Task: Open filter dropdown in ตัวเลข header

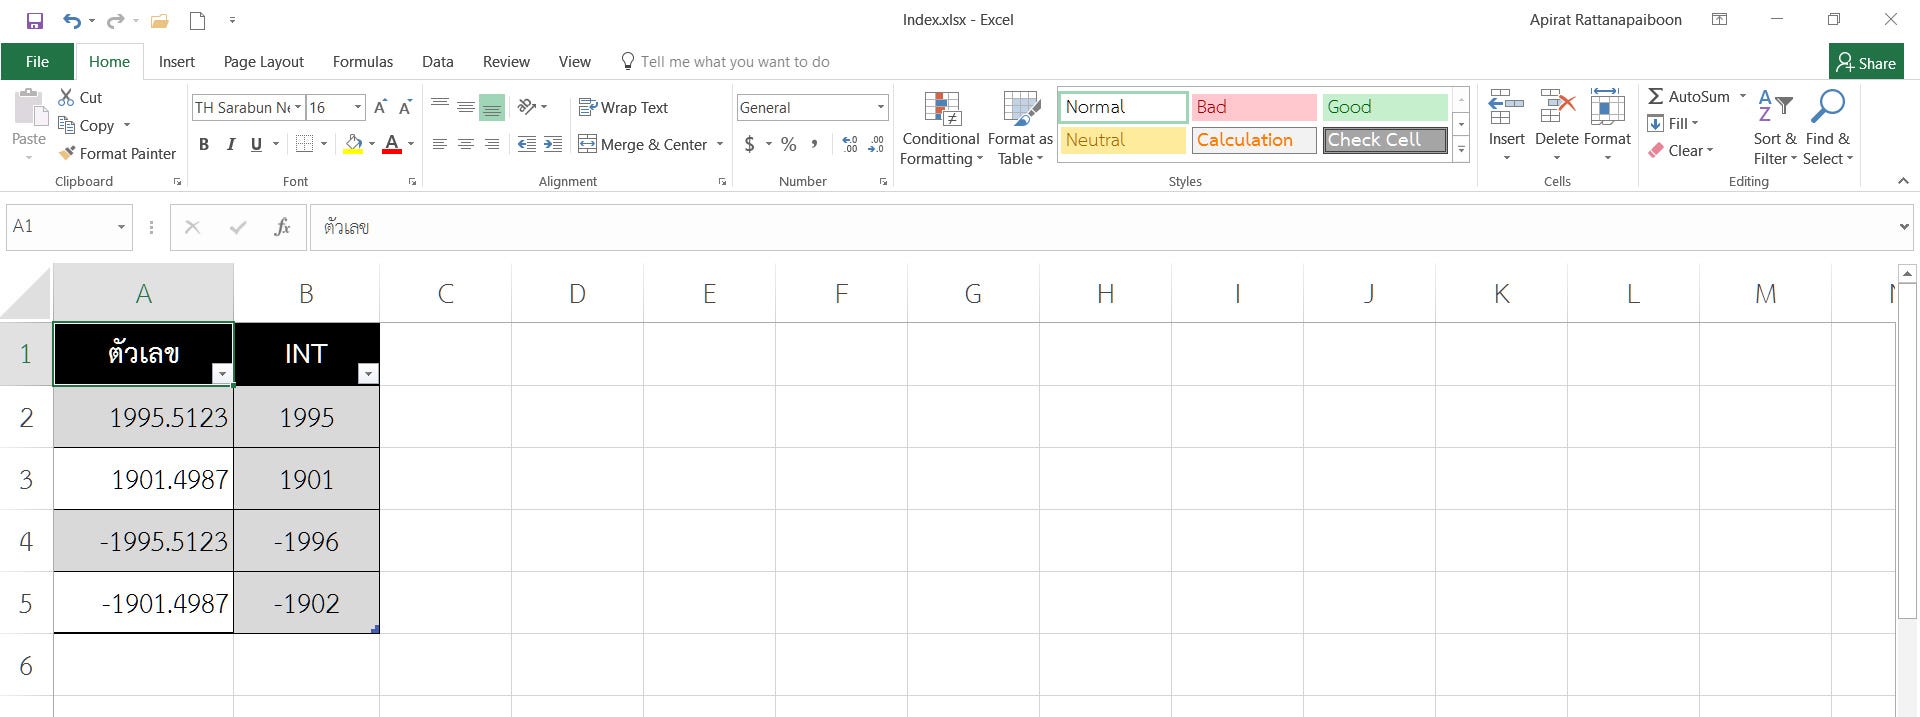Action: pyautogui.click(x=223, y=374)
